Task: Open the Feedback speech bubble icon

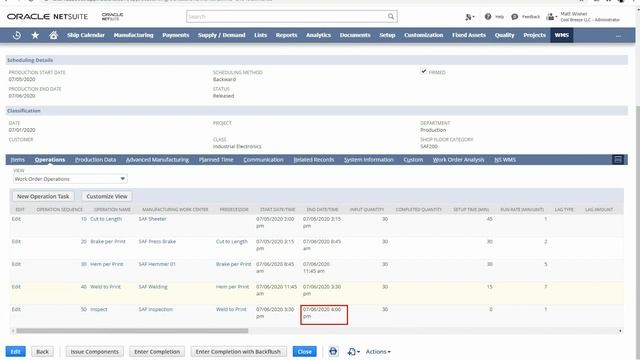Action: 515,17
